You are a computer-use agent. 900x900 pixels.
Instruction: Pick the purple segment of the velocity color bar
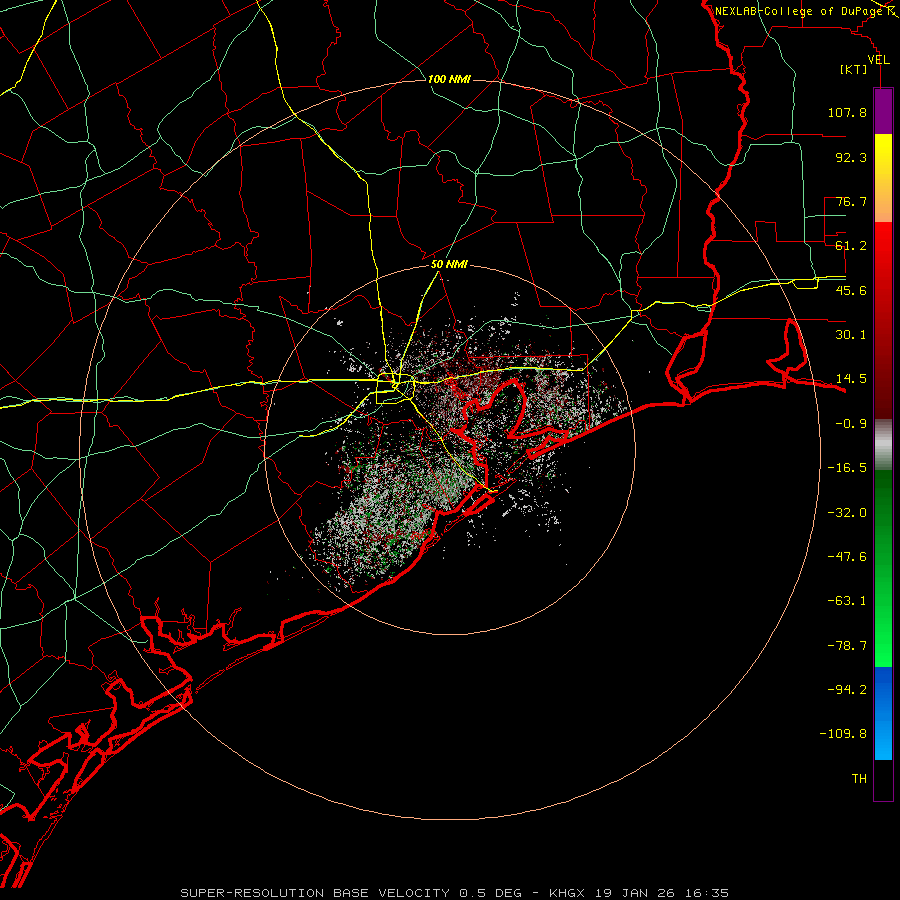883,111
